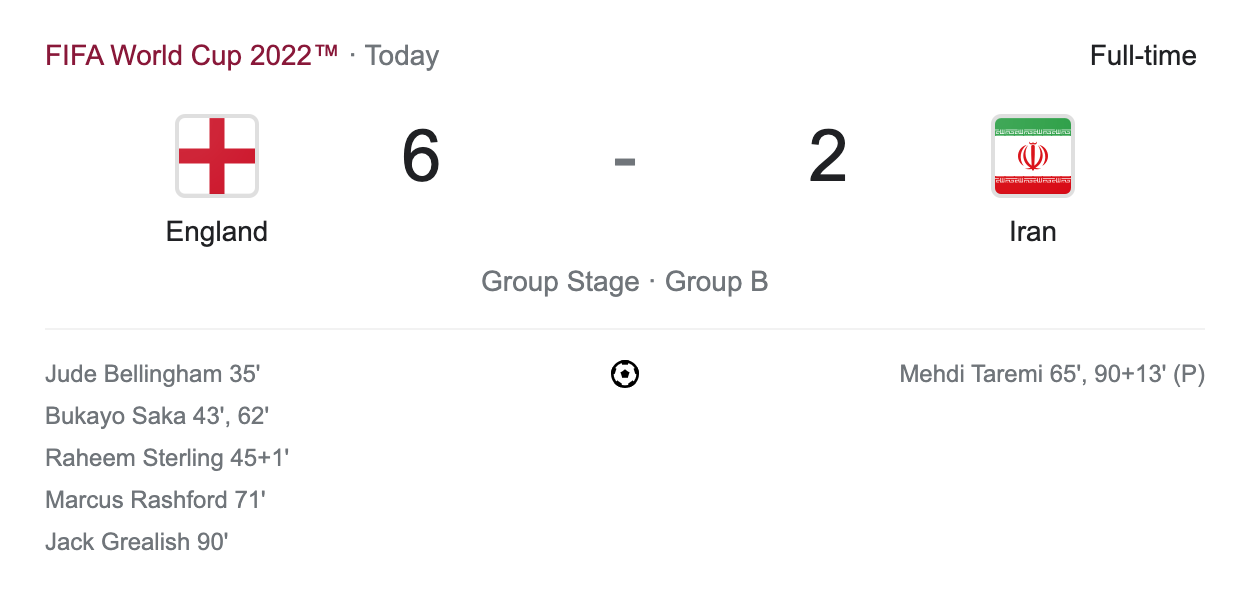Image resolution: width=1249 pixels, height=589 pixels.
Task: Click Iran's score of 2
Action: (828, 157)
